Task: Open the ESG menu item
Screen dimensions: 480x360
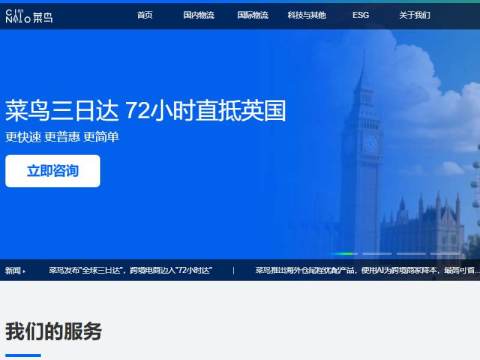Action: [361, 15]
